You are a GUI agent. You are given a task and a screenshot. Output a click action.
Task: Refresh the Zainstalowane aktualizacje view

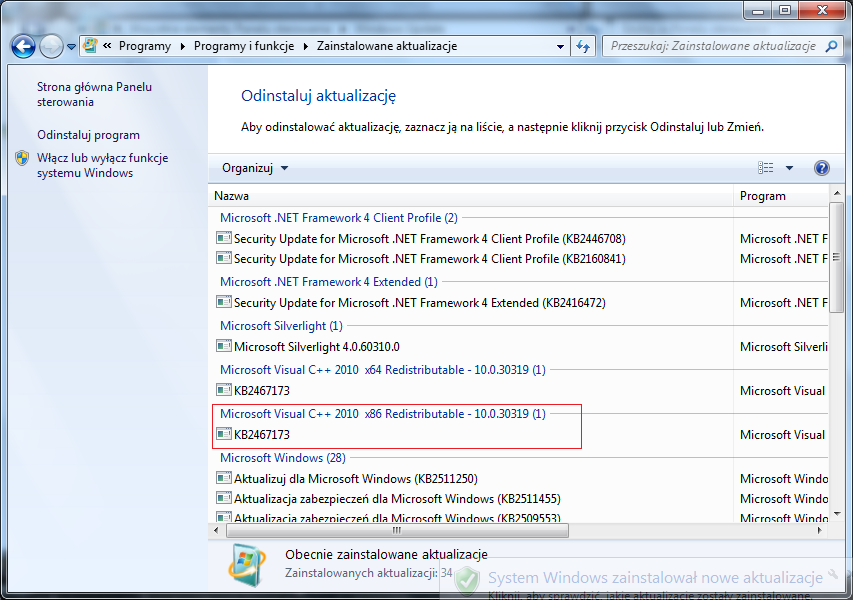[583, 47]
